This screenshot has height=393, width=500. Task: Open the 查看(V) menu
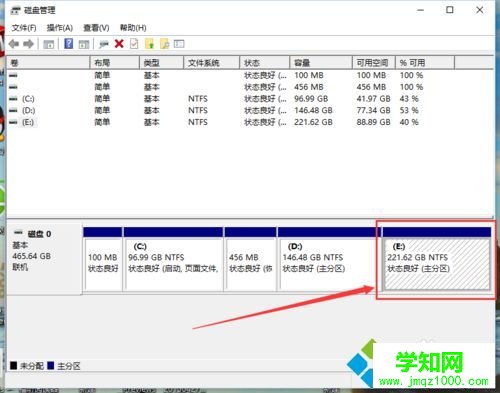(96, 28)
